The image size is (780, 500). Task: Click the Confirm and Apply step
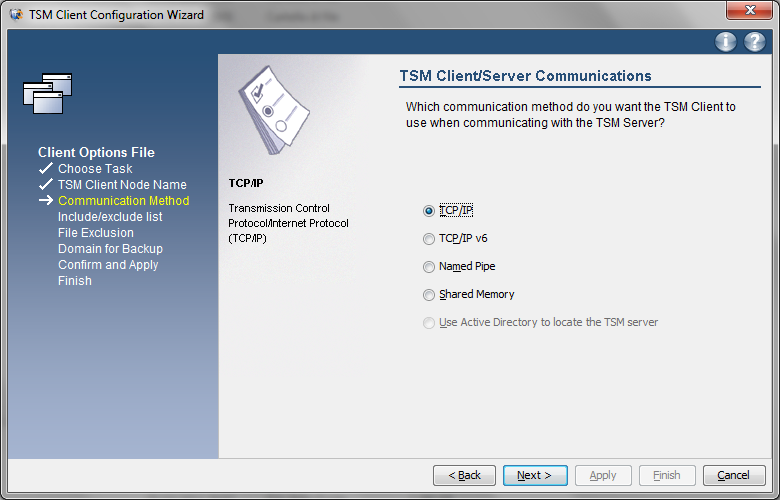click(x=108, y=265)
